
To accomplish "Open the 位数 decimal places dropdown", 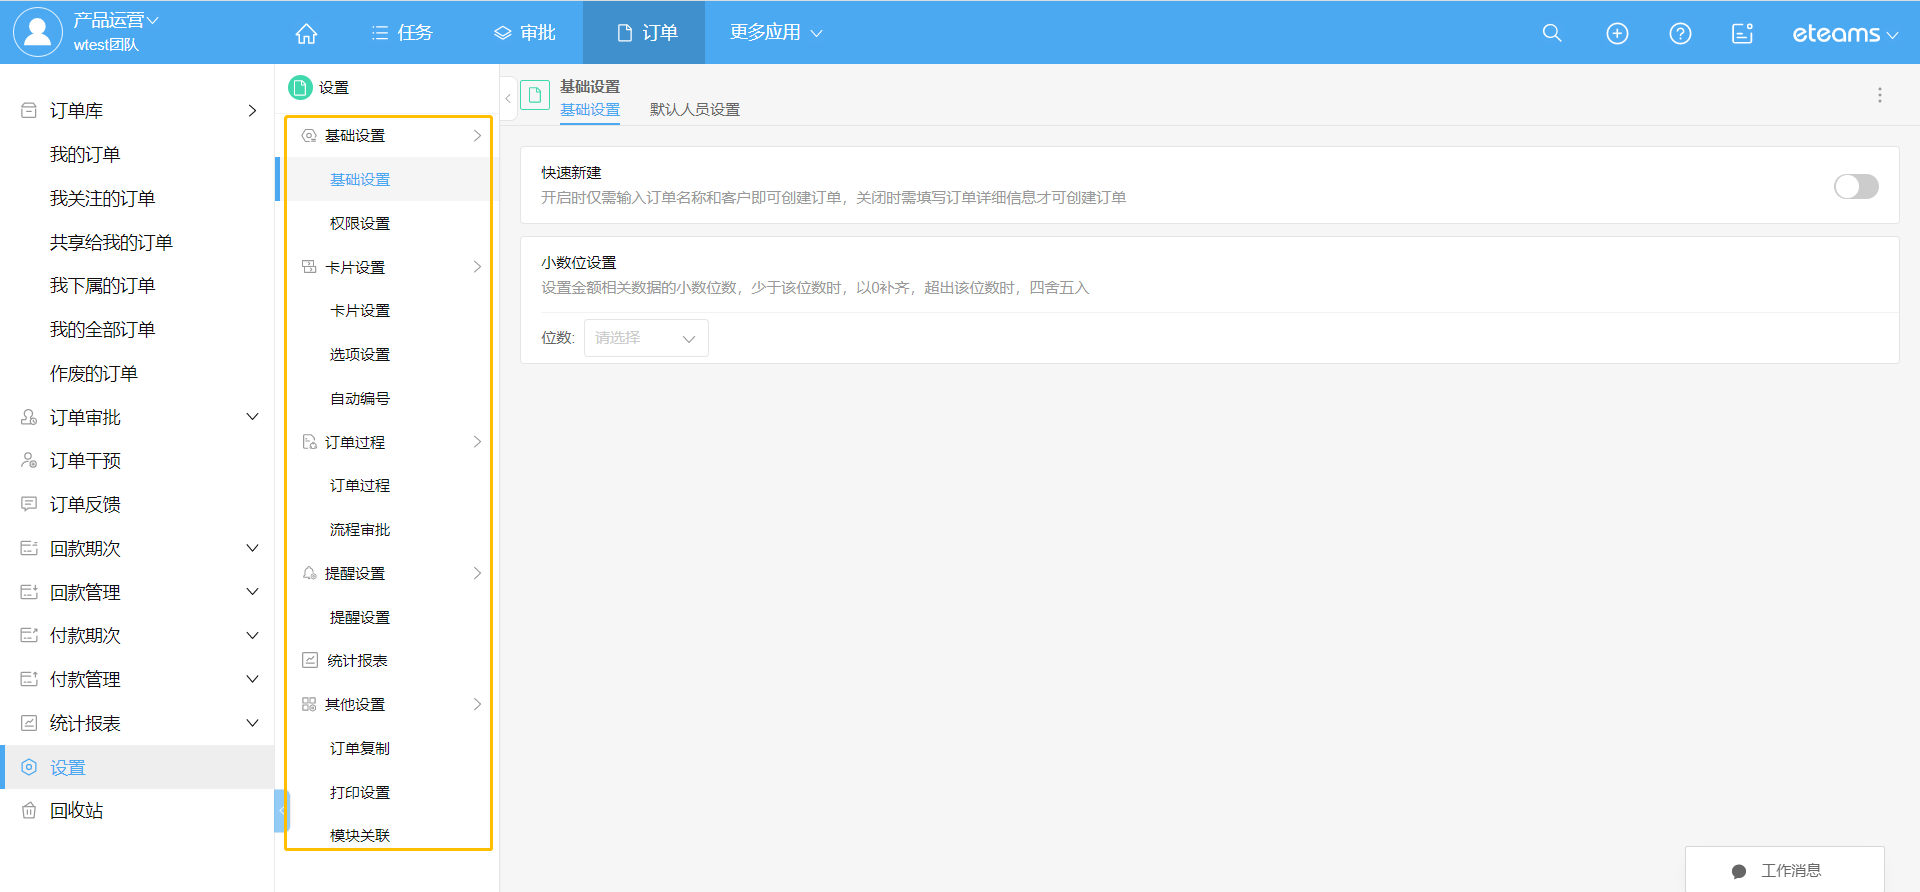I will pyautogui.click(x=646, y=338).
